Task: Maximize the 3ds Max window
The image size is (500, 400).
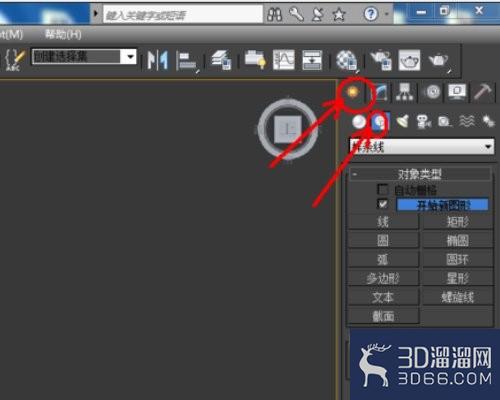Action: click(x=445, y=11)
